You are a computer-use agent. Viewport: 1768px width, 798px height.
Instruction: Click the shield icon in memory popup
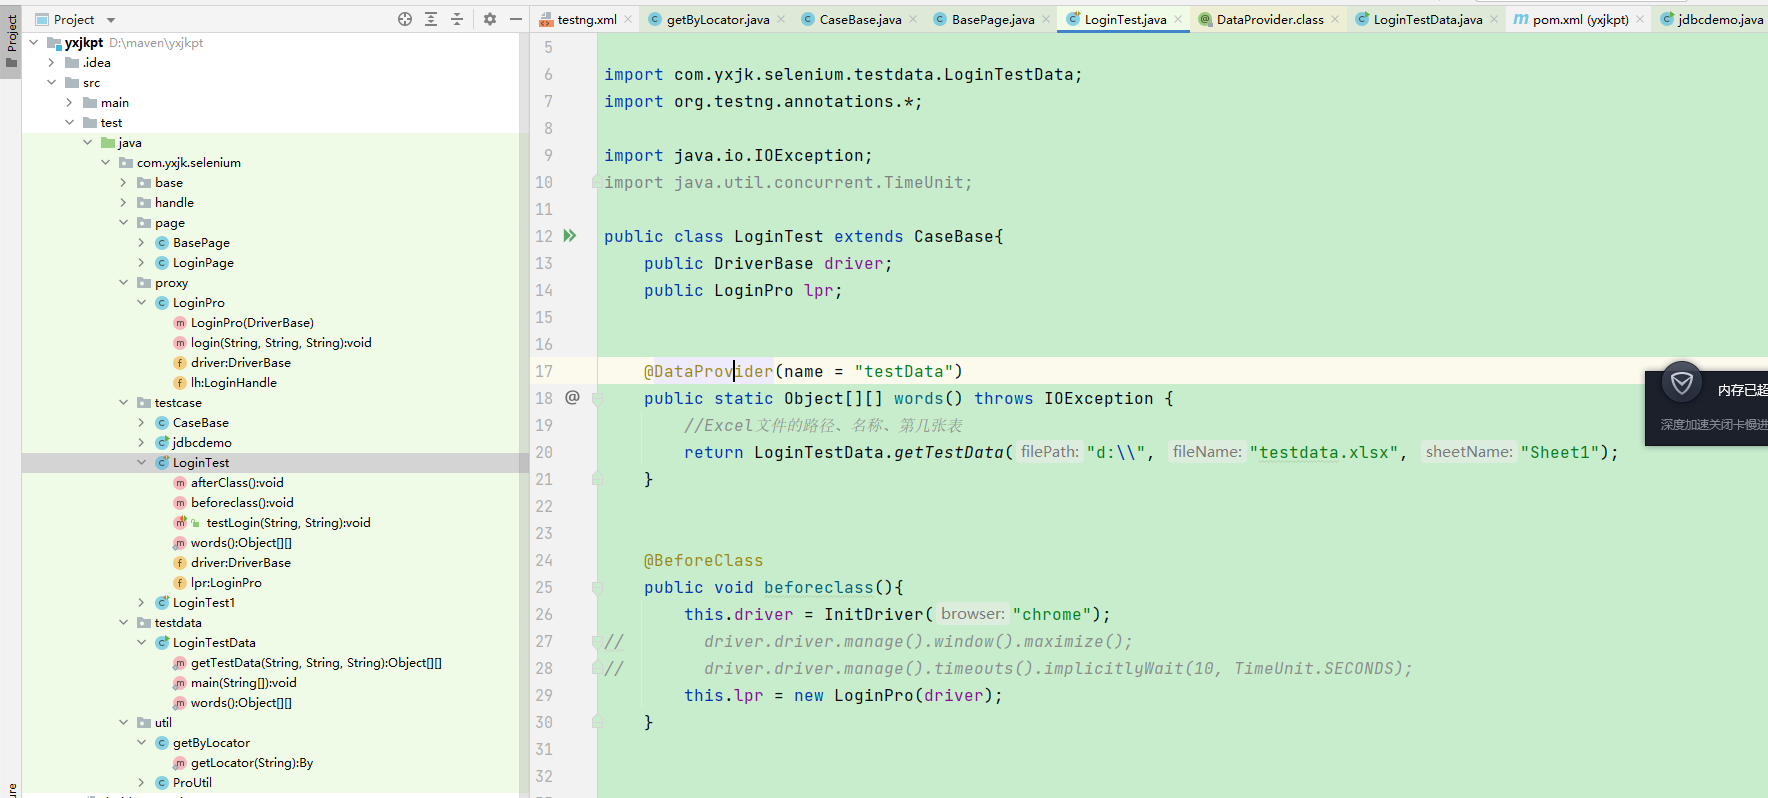[1682, 382]
